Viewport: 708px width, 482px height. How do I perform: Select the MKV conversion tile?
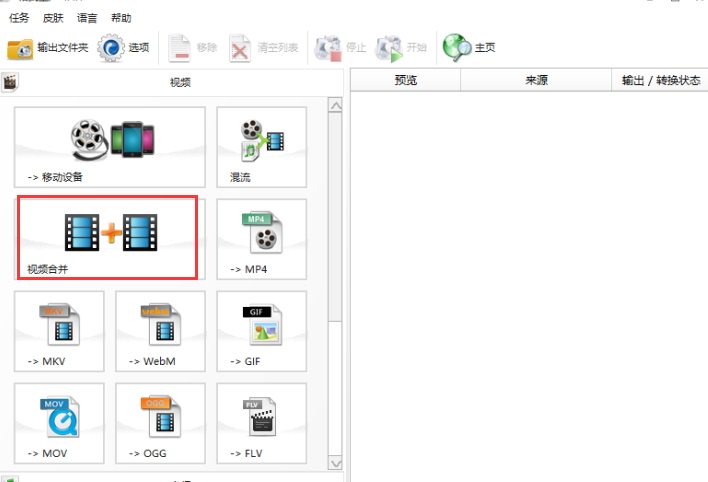(59, 331)
